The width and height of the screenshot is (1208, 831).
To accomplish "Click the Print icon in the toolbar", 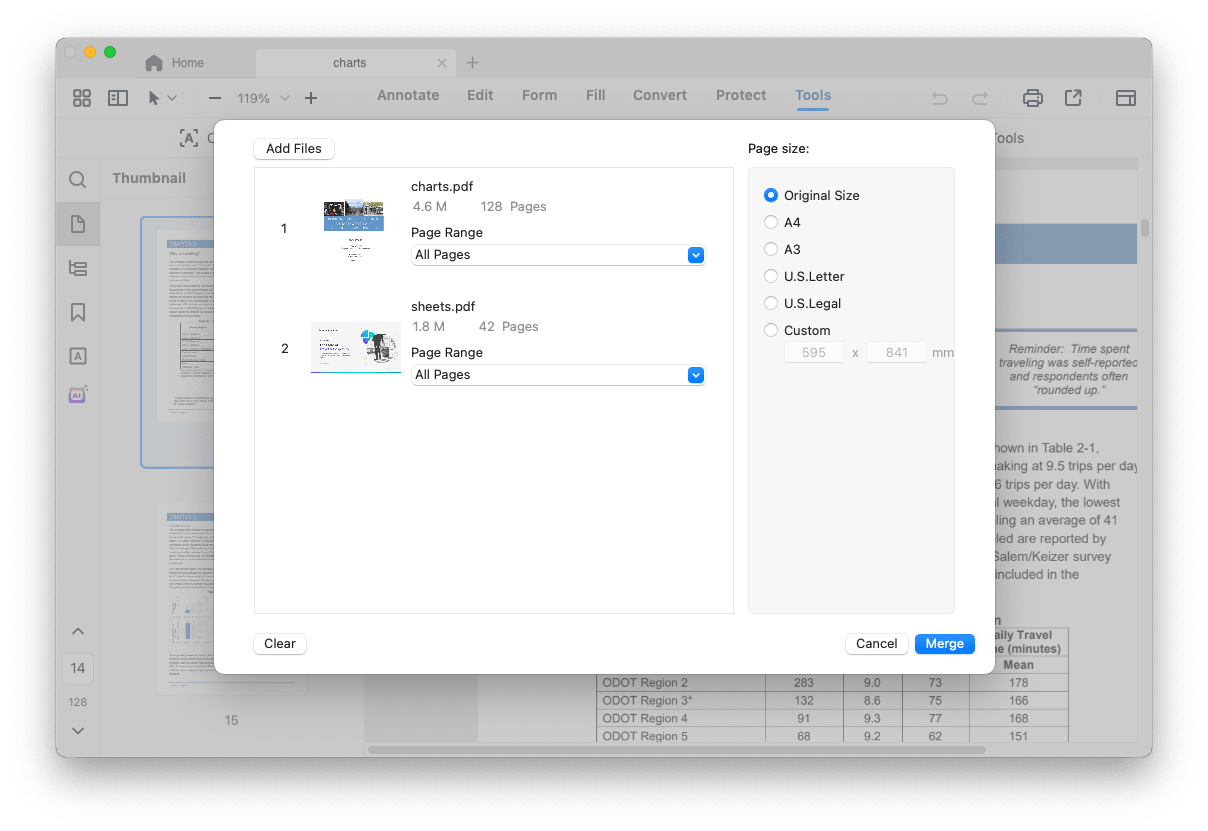I will pyautogui.click(x=1032, y=97).
